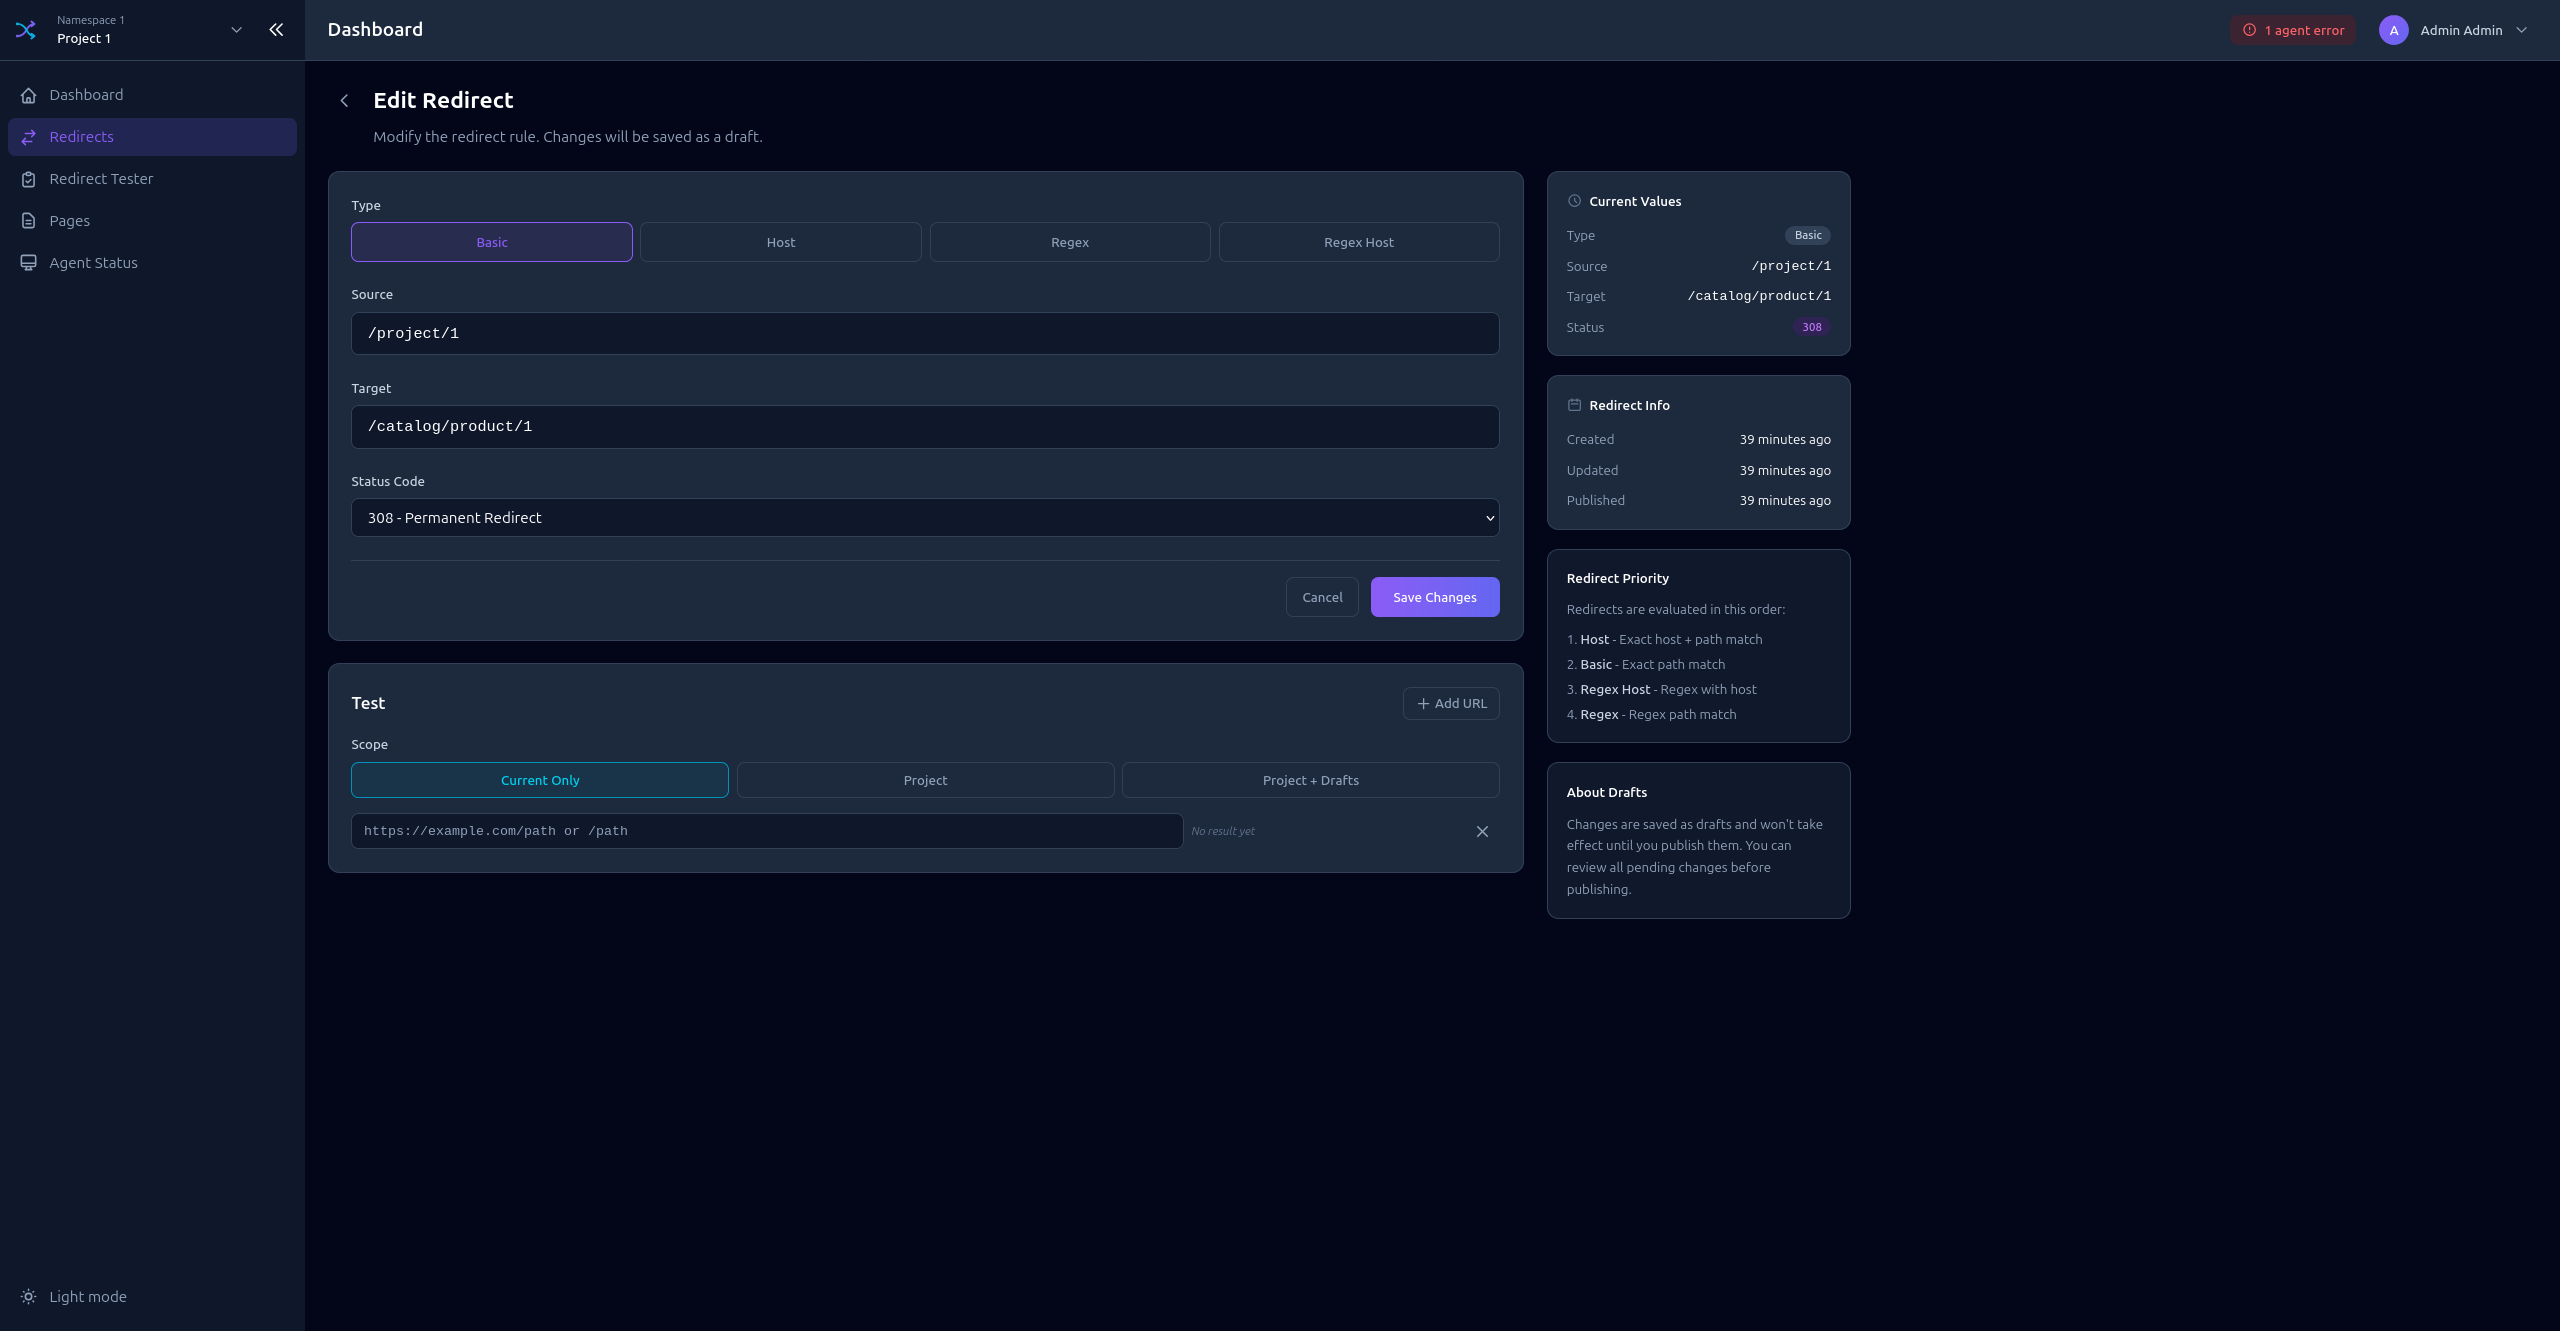Select the Regex redirect type
The width and height of the screenshot is (2560, 1331).
tap(1069, 242)
